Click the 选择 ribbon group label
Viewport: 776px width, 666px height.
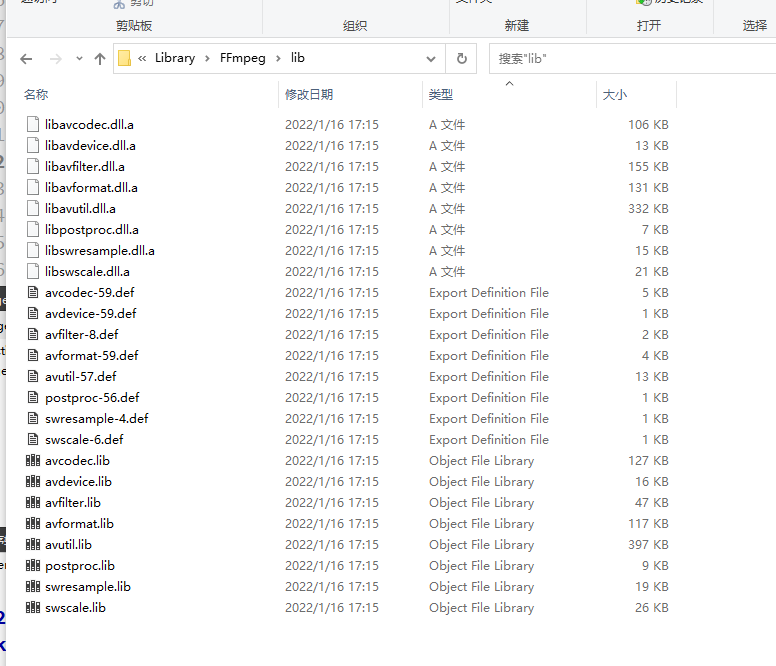(x=755, y=26)
